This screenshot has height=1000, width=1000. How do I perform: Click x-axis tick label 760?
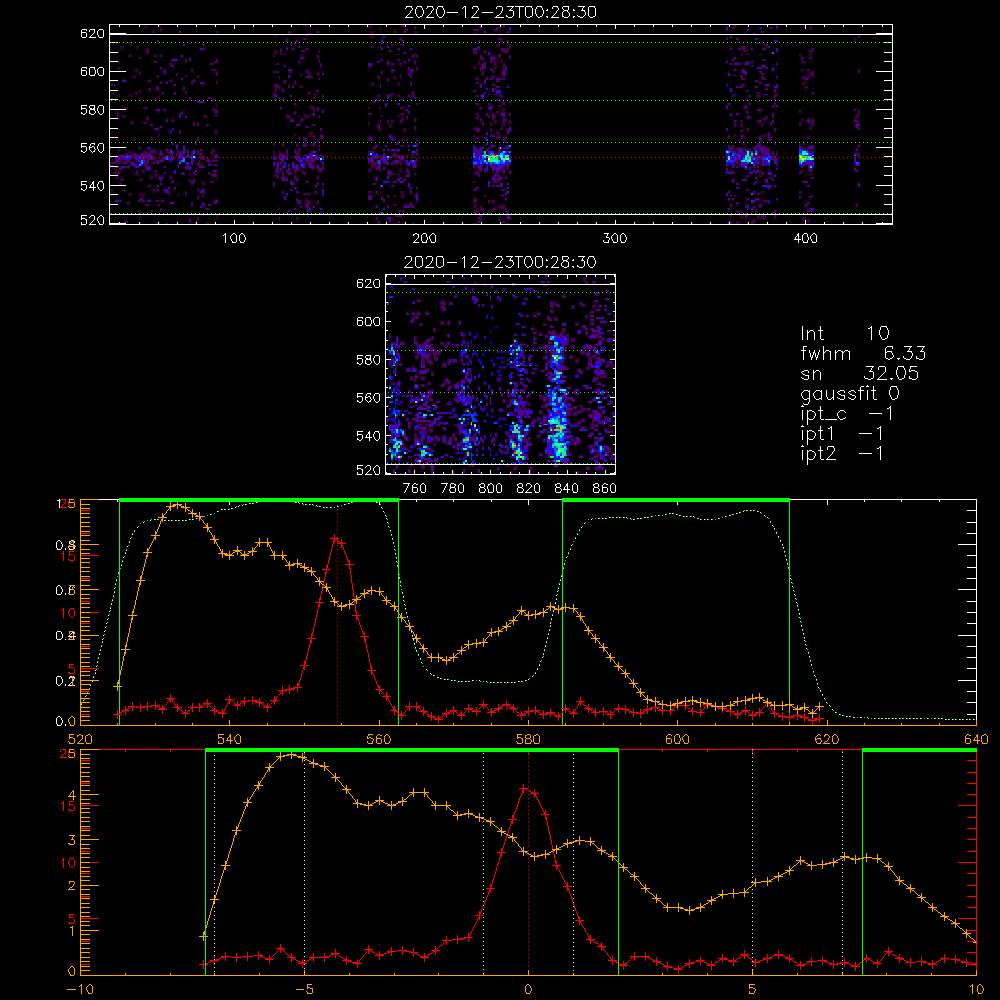click(415, 489)
